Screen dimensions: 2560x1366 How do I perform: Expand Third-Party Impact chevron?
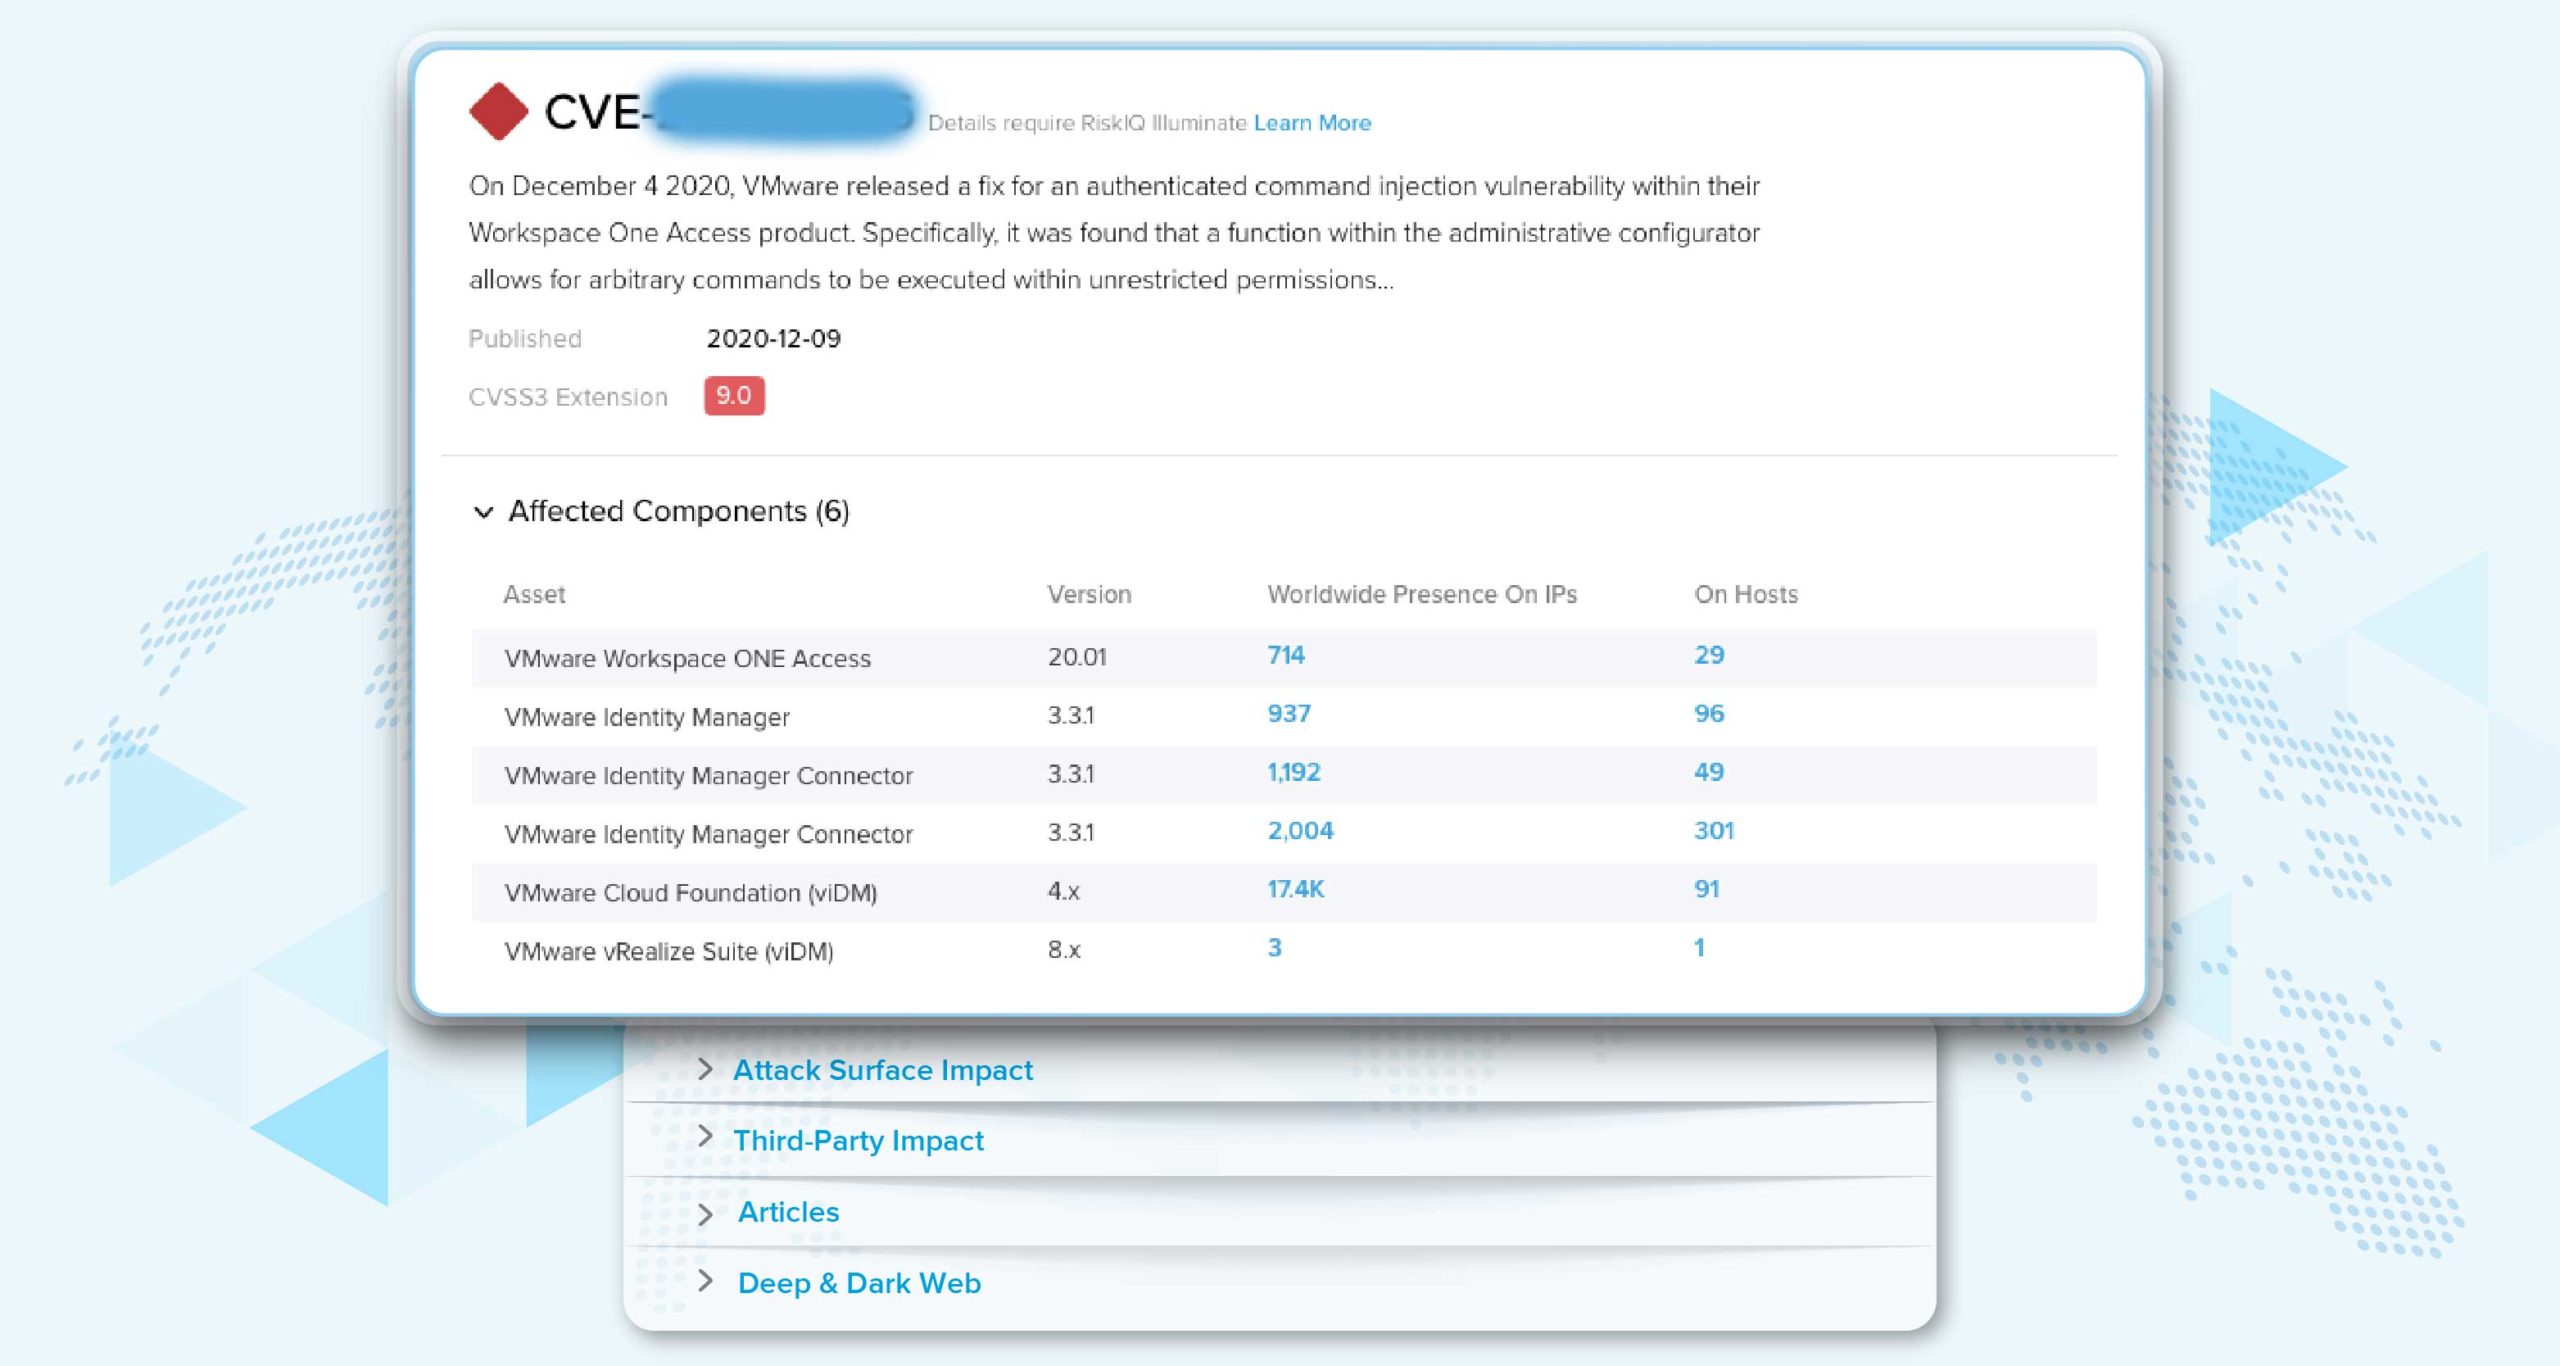(x=705, y=1137)
